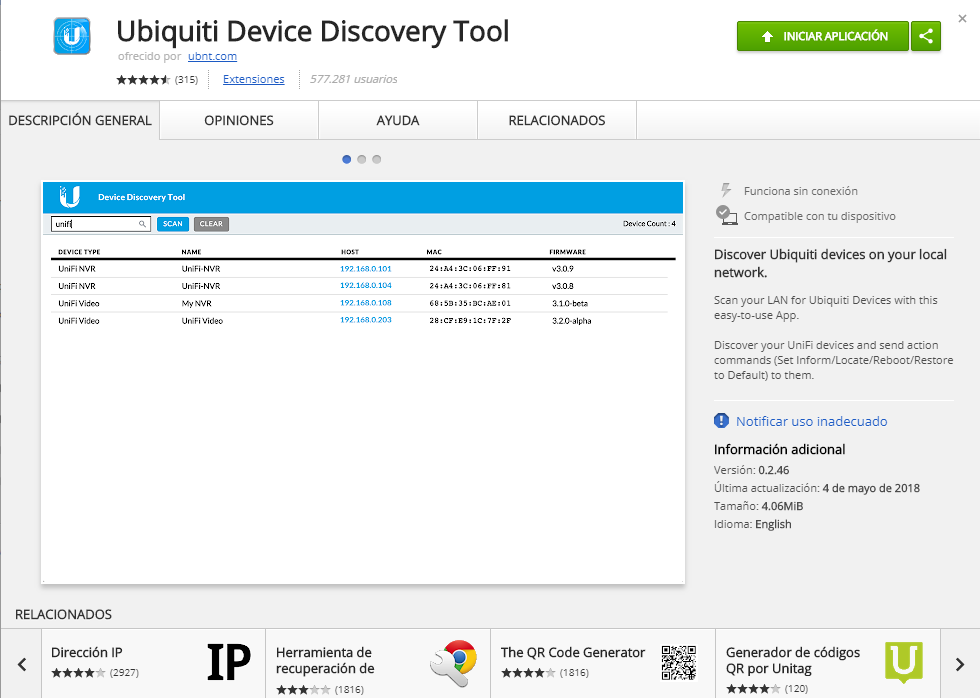Open the Chrome recovery tool wrench icon

click(x=453, y=662)
